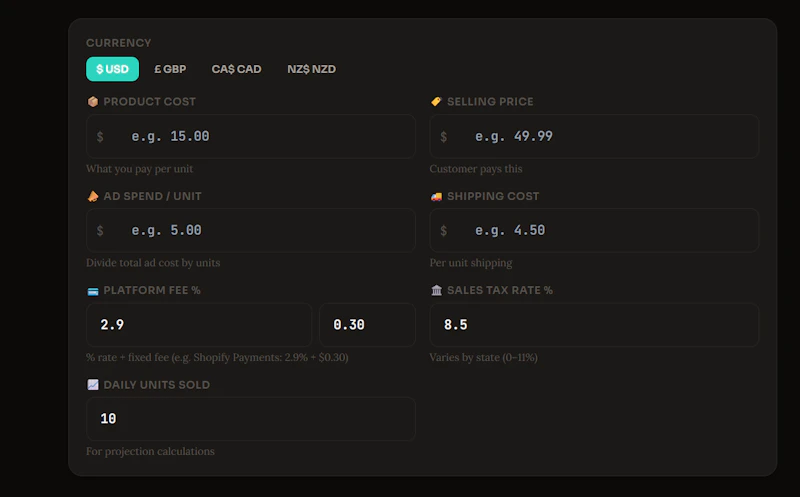The height and width of the screenshot is (497, 800).
Task: Click the Ad Spend / Unit field
Action: tap(251, 230)
